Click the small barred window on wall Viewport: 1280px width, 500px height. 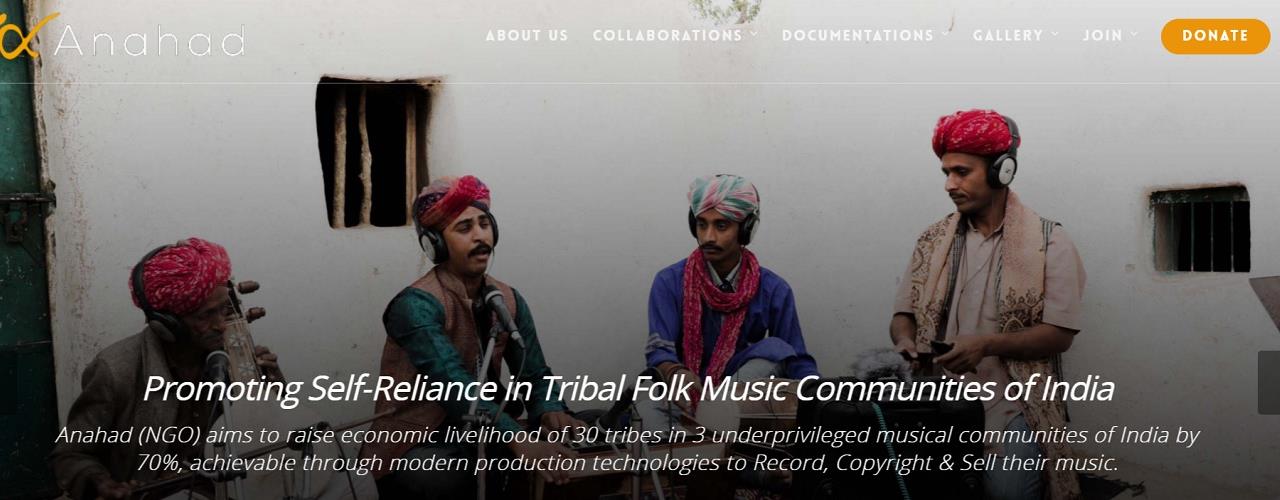[1200, 229]
